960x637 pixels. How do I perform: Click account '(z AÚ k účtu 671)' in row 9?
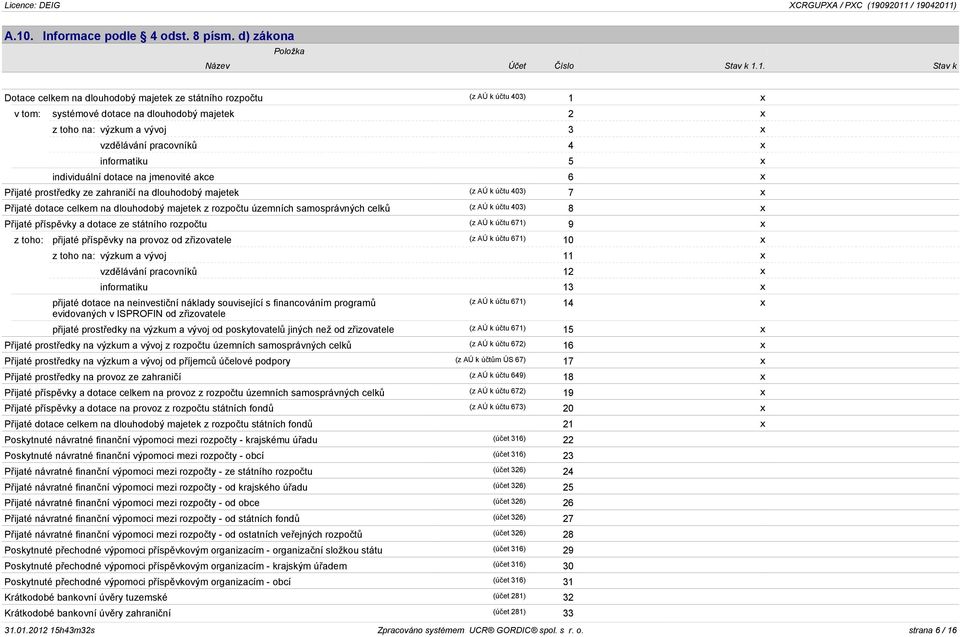coord(497,223)
